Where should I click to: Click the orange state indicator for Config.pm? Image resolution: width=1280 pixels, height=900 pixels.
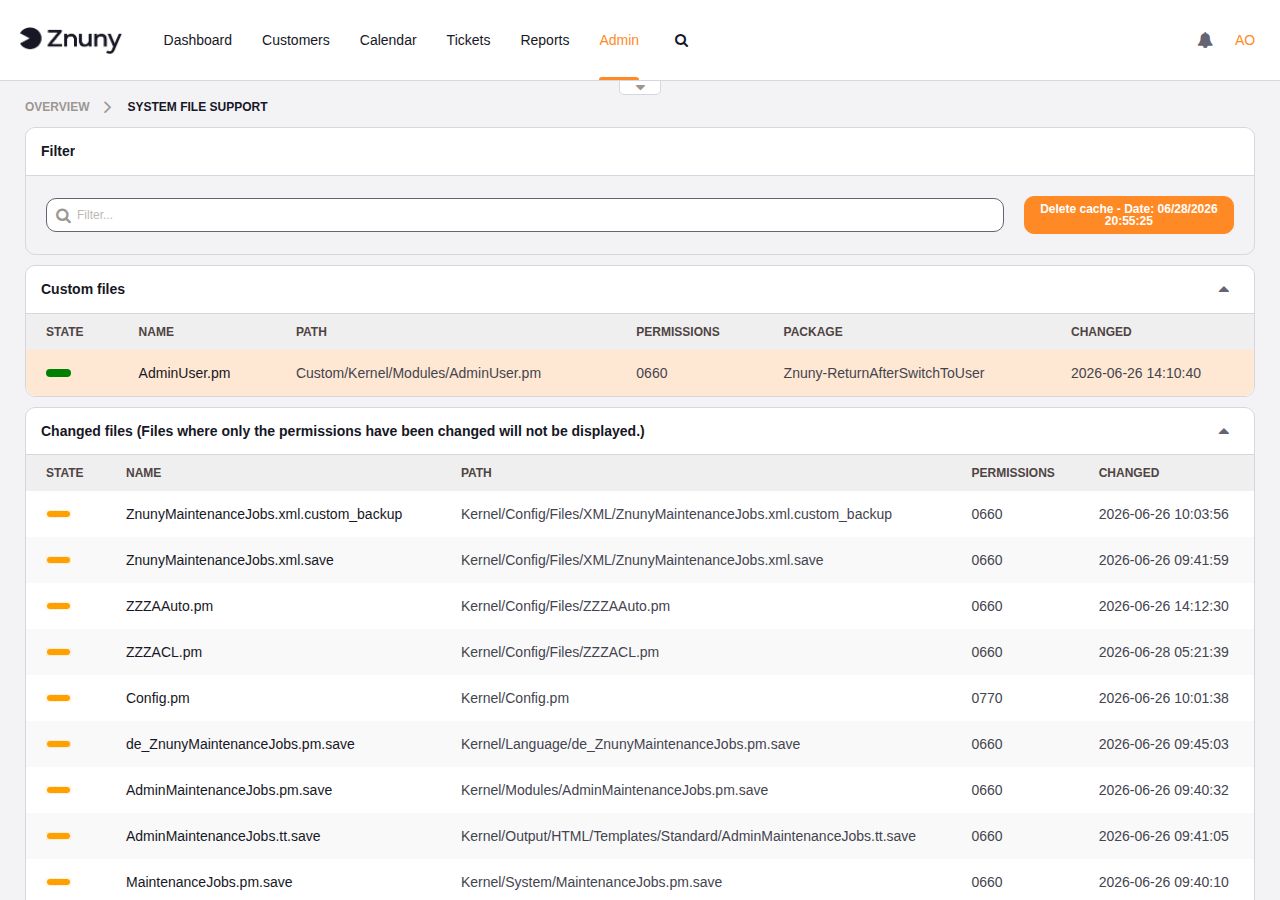[58, 698]
